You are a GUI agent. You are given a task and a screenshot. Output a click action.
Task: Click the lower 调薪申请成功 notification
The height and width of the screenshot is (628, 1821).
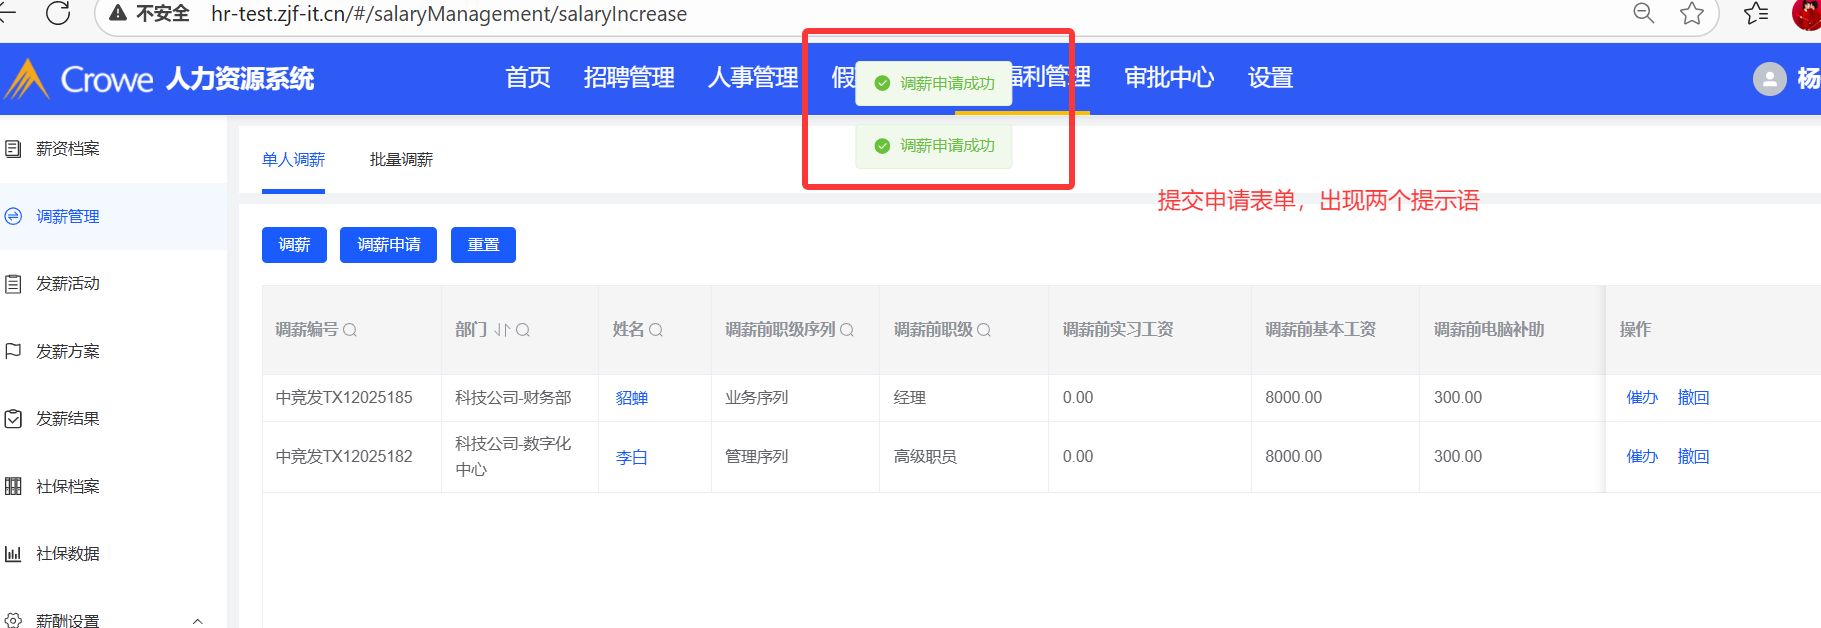pyautogui.click(x=934, y=146)
